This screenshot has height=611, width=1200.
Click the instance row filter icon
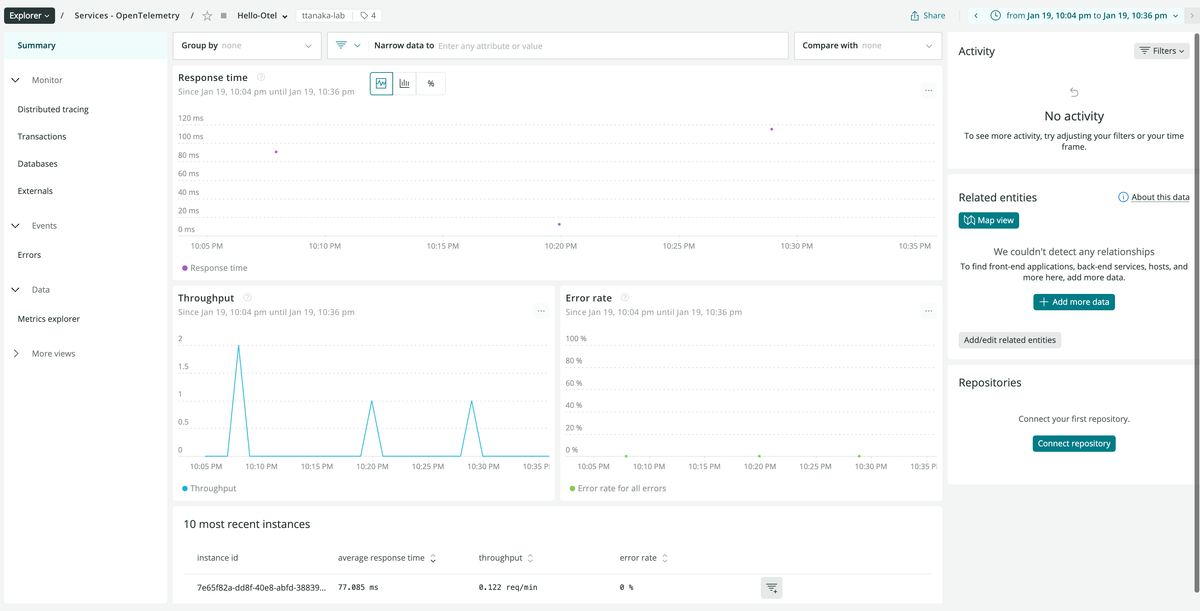click(771, 588)
